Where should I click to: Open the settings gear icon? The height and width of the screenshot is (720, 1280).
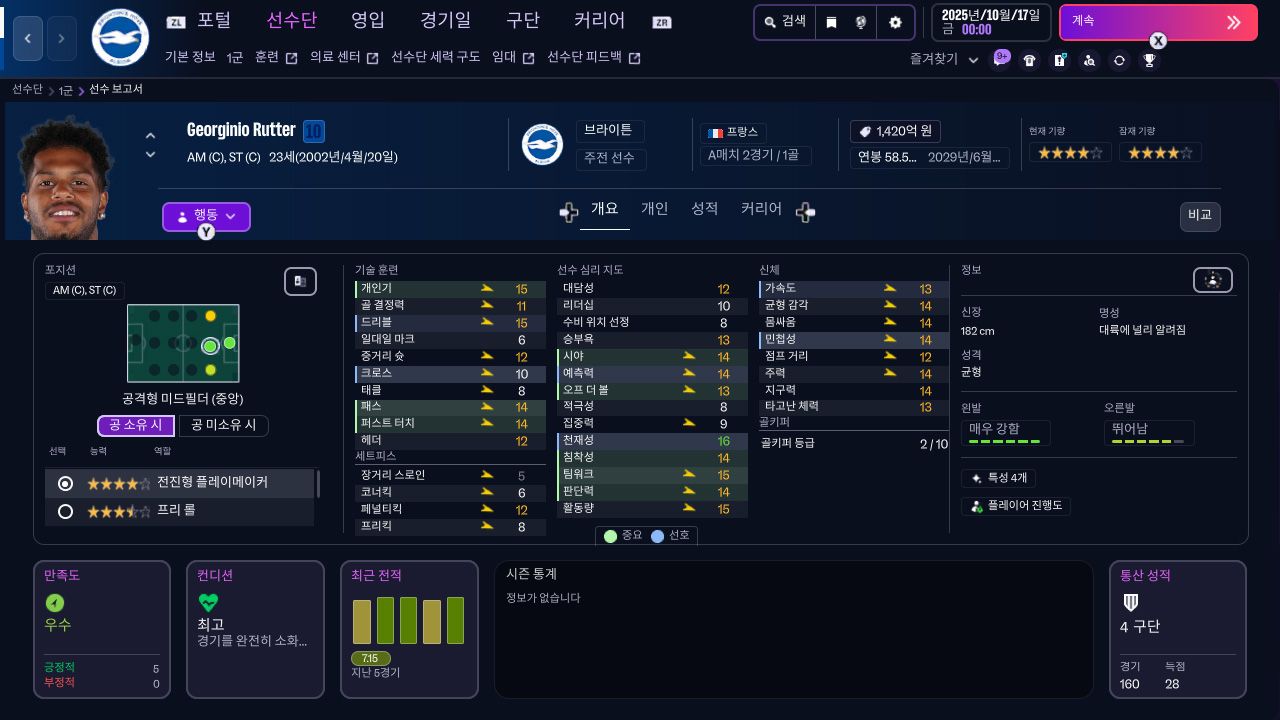click(x=895, y=22)
